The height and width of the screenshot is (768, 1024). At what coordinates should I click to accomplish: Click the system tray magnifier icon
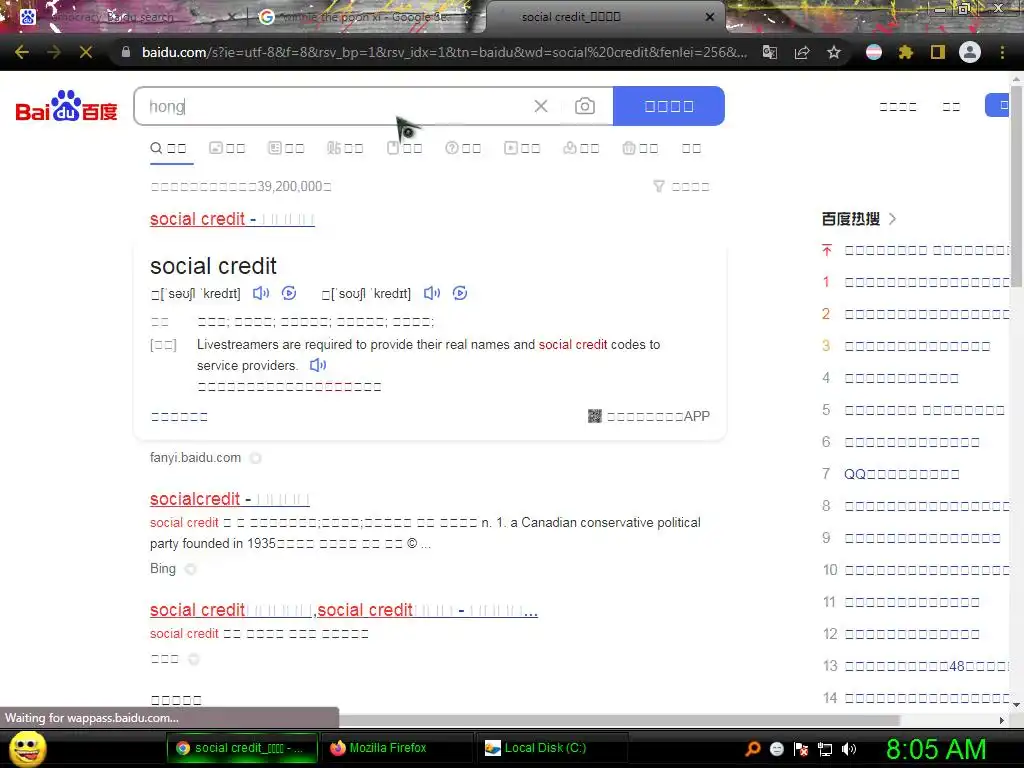(752, 749)
